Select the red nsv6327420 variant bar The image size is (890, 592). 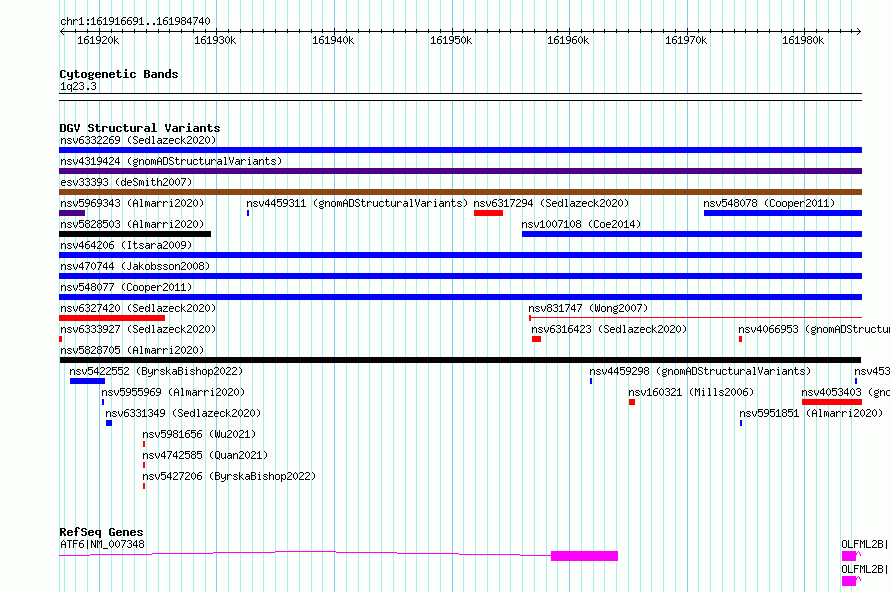coord(112,318)
